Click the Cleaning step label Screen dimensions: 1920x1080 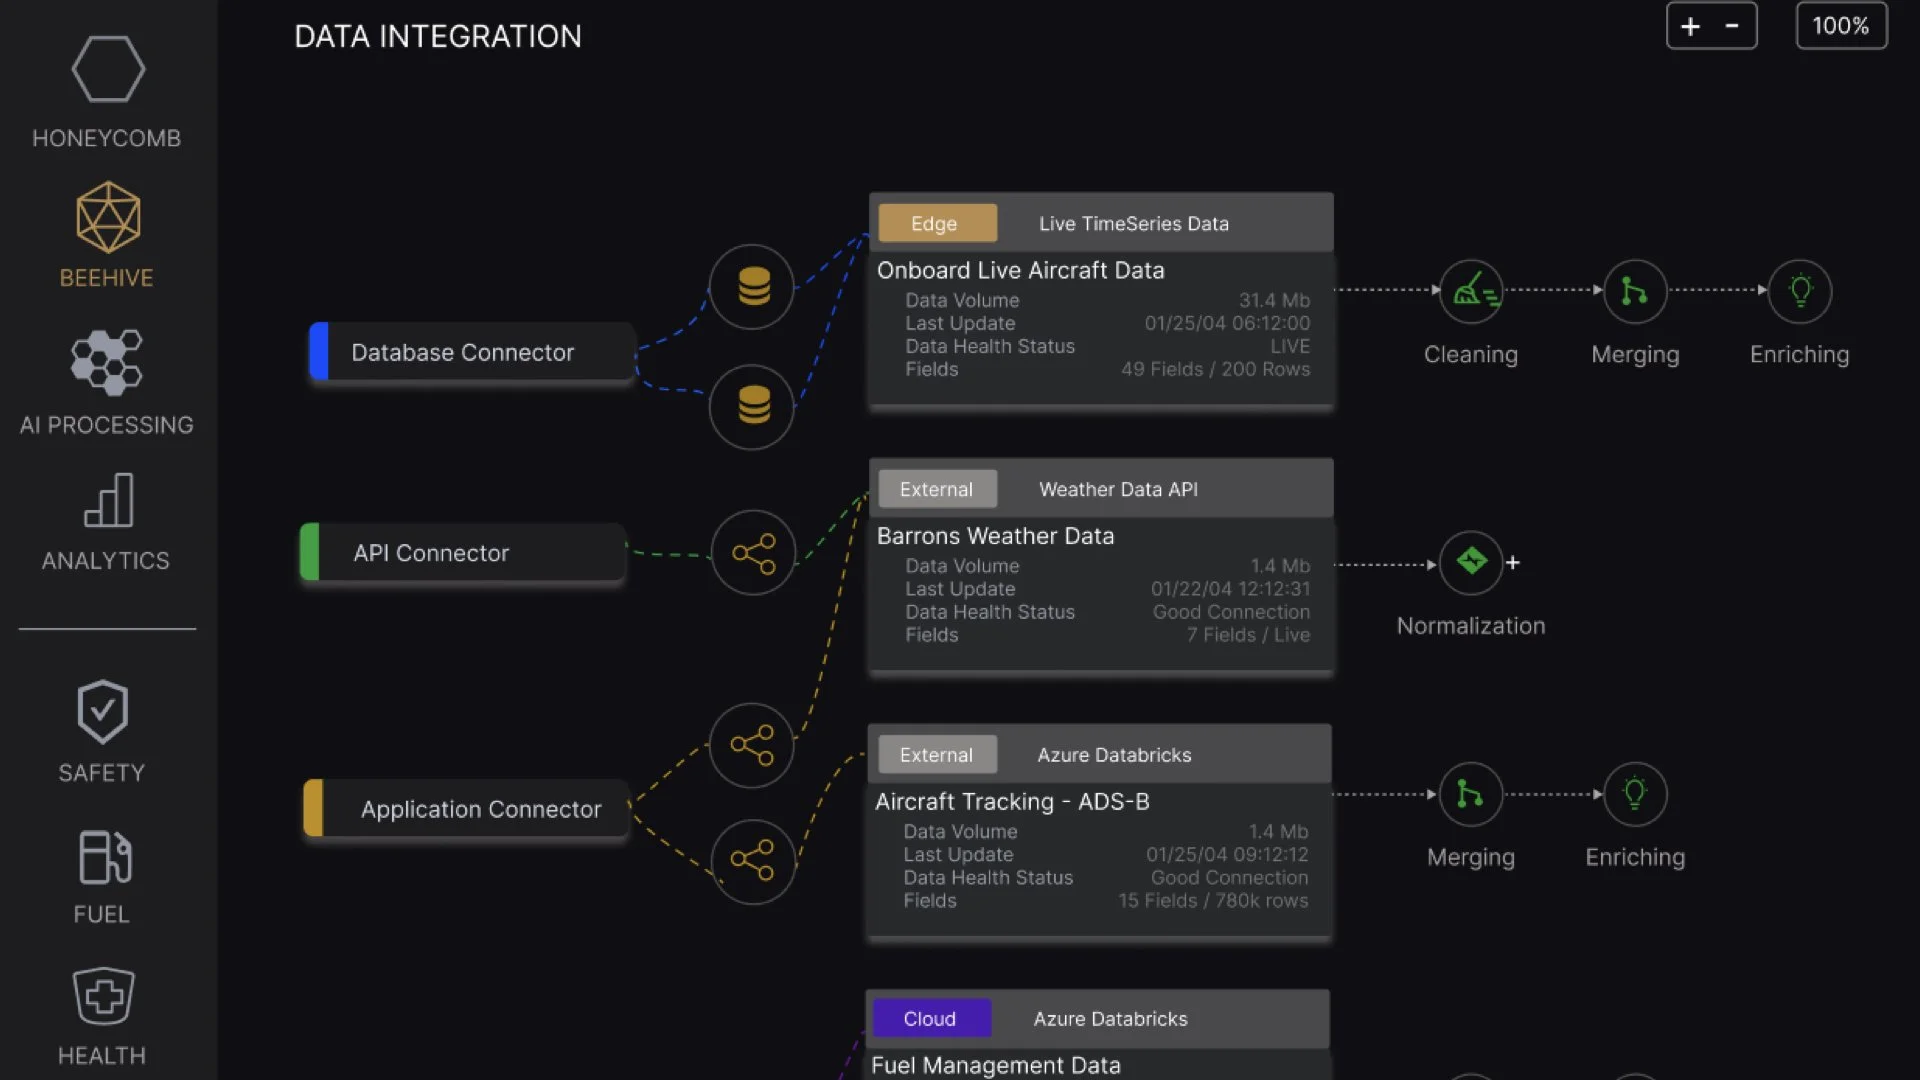[1471, 355]
